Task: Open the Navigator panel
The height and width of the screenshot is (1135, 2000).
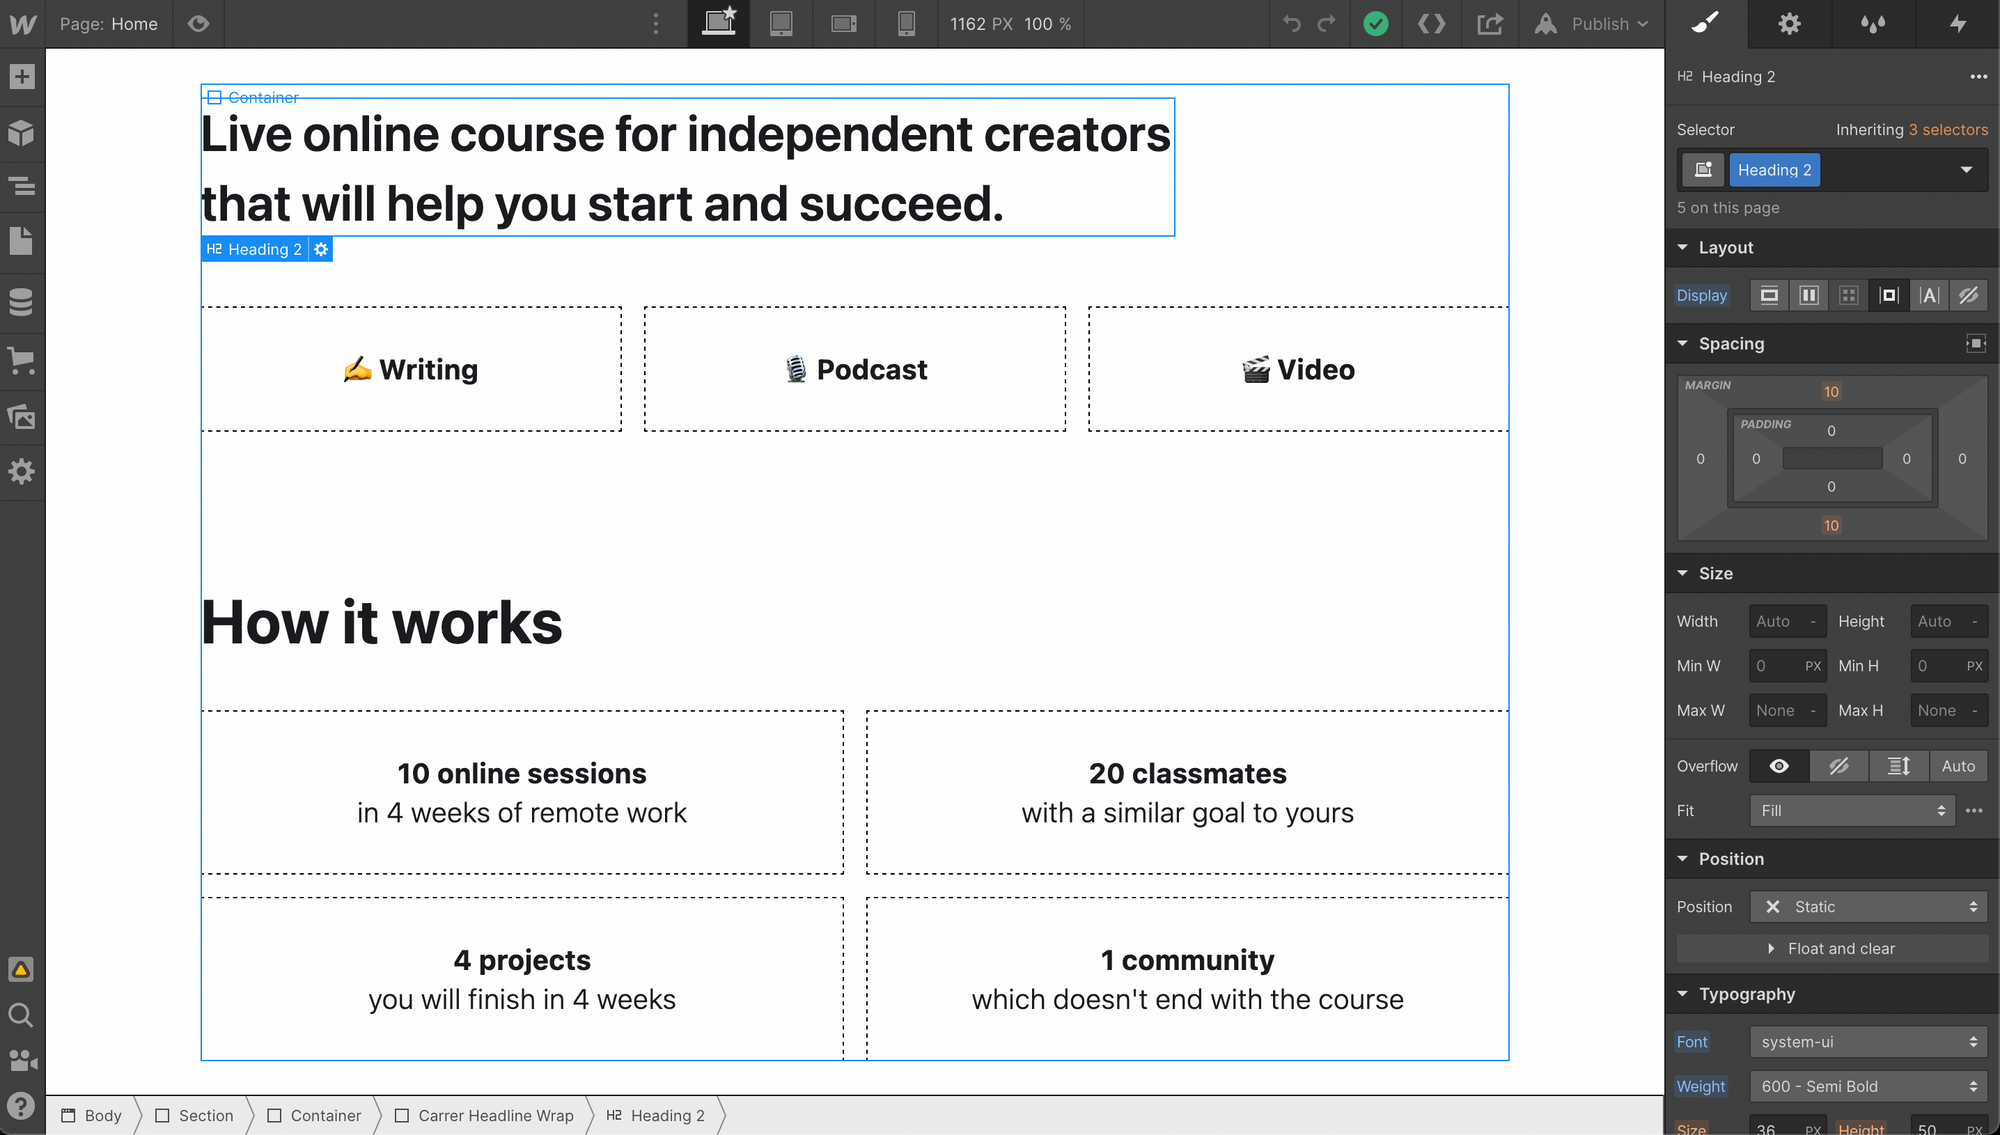Action: (22, 187)
